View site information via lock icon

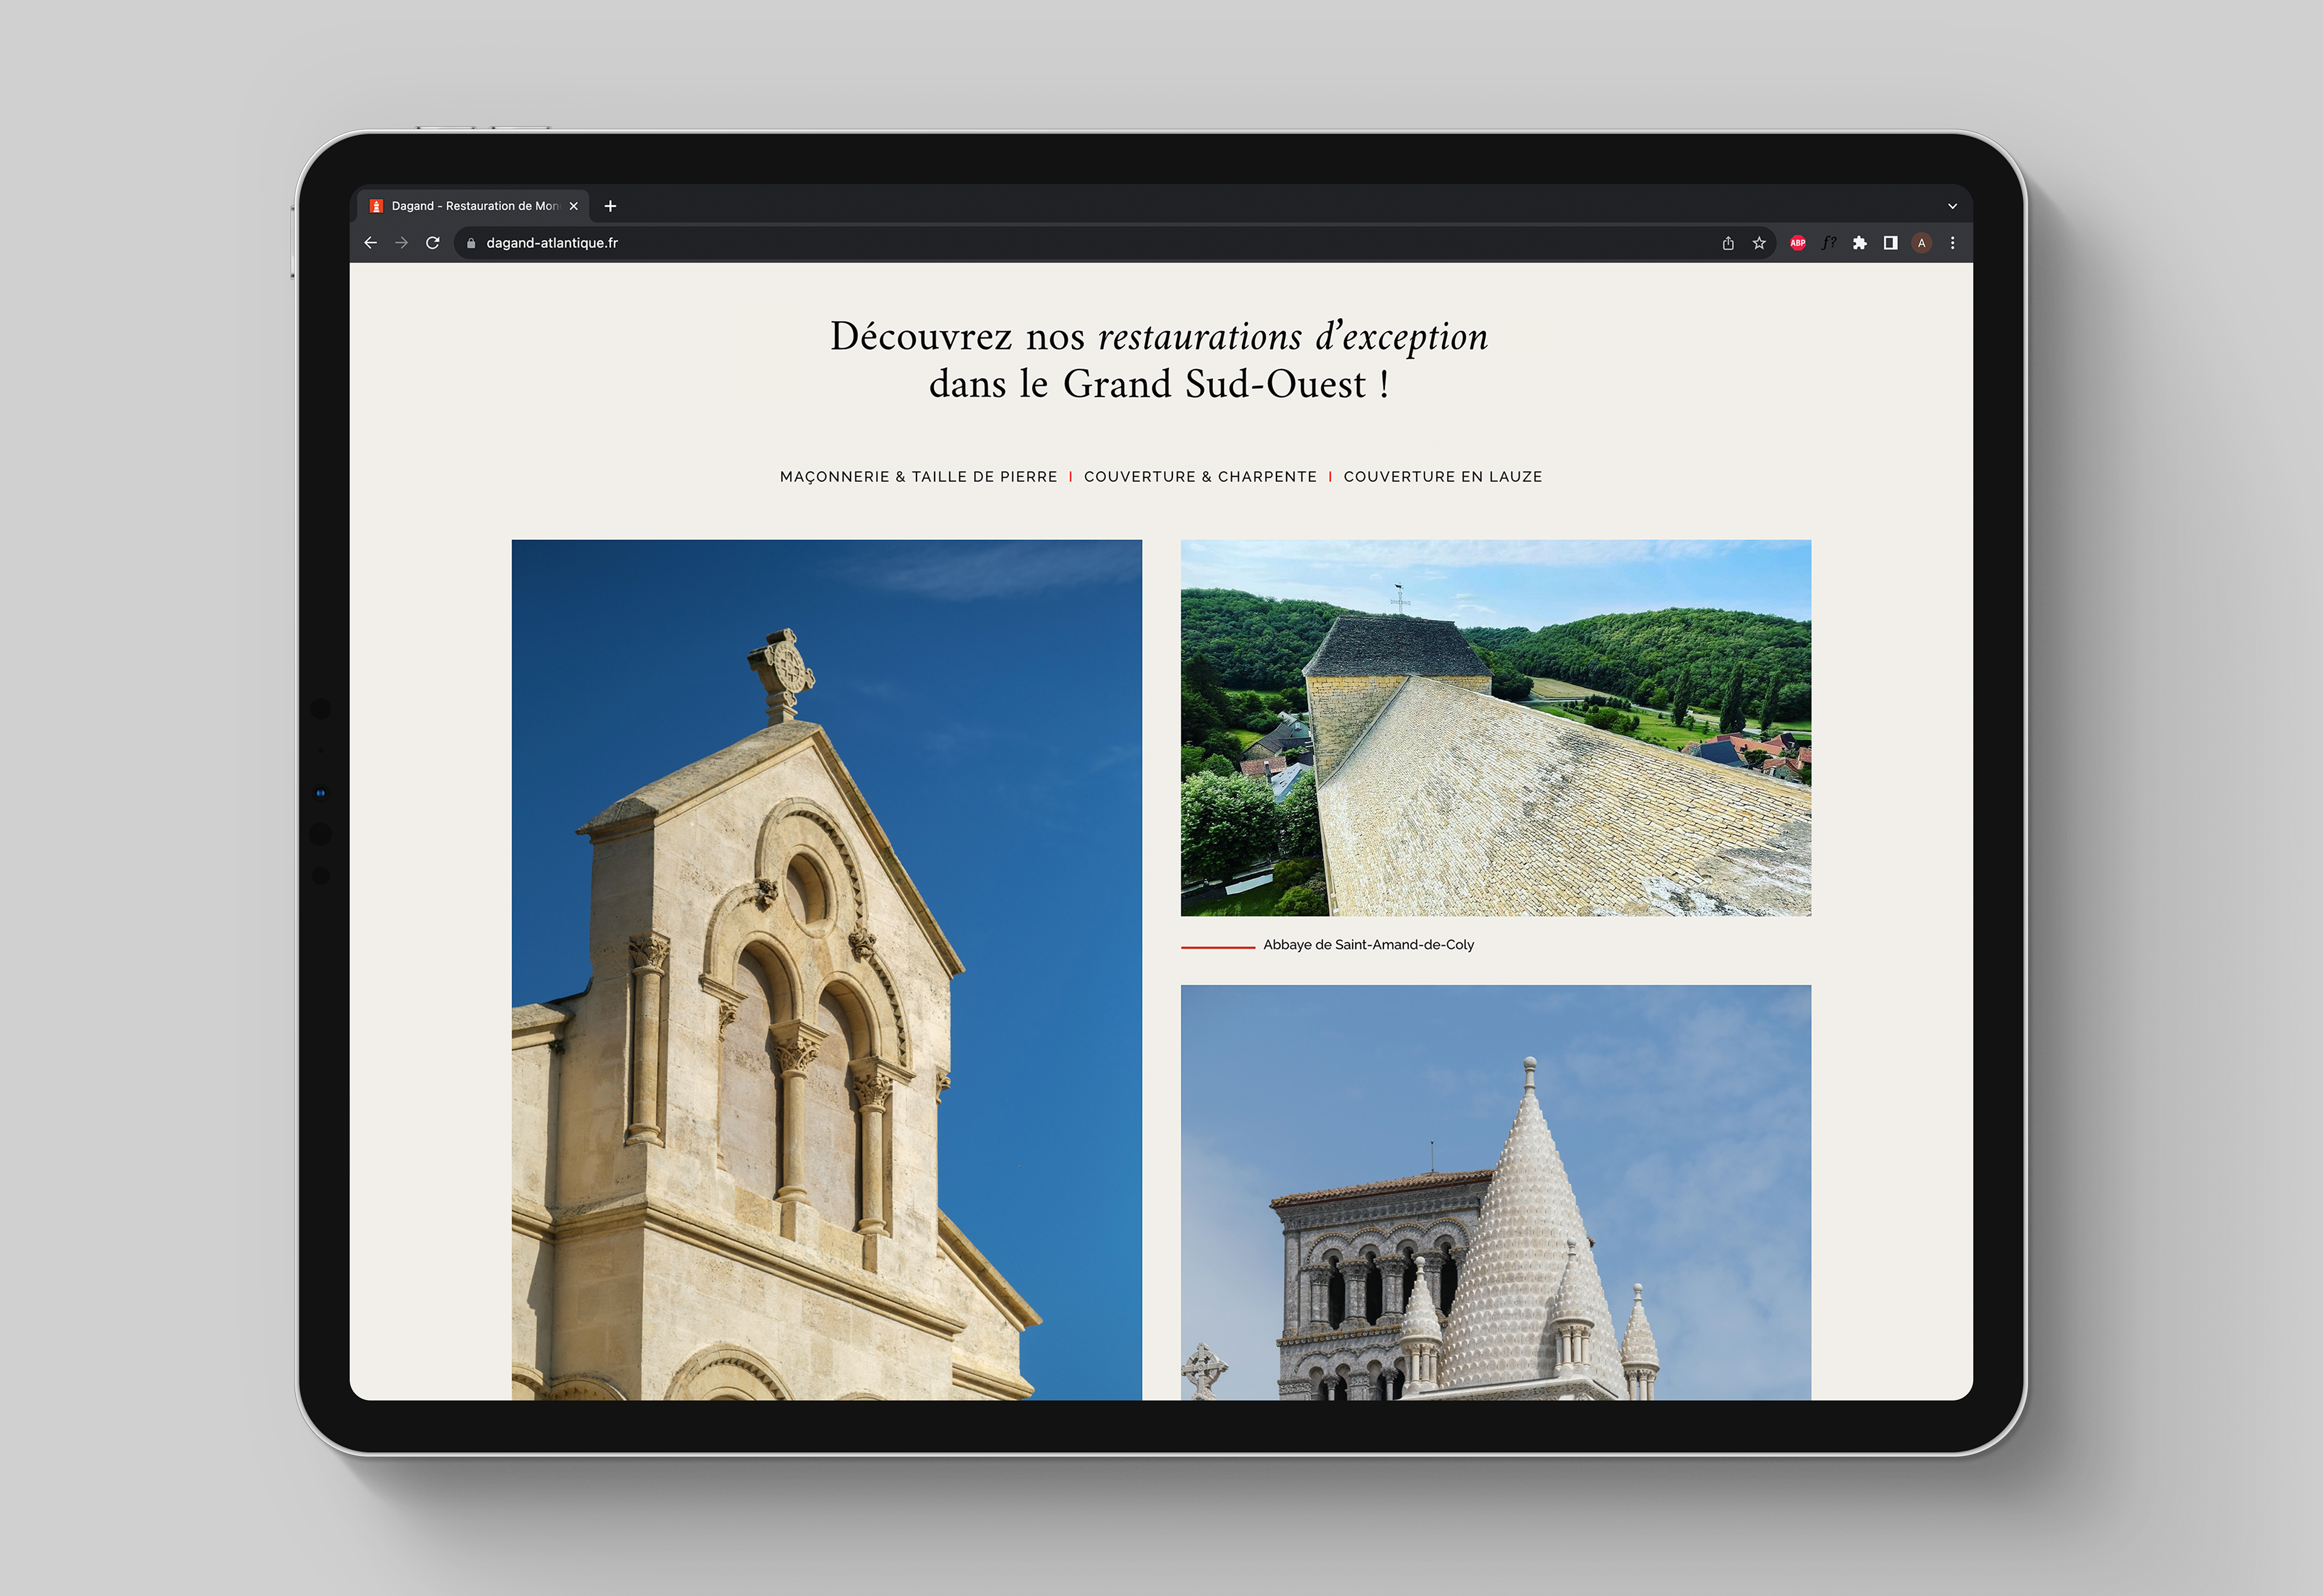point(471,243)
